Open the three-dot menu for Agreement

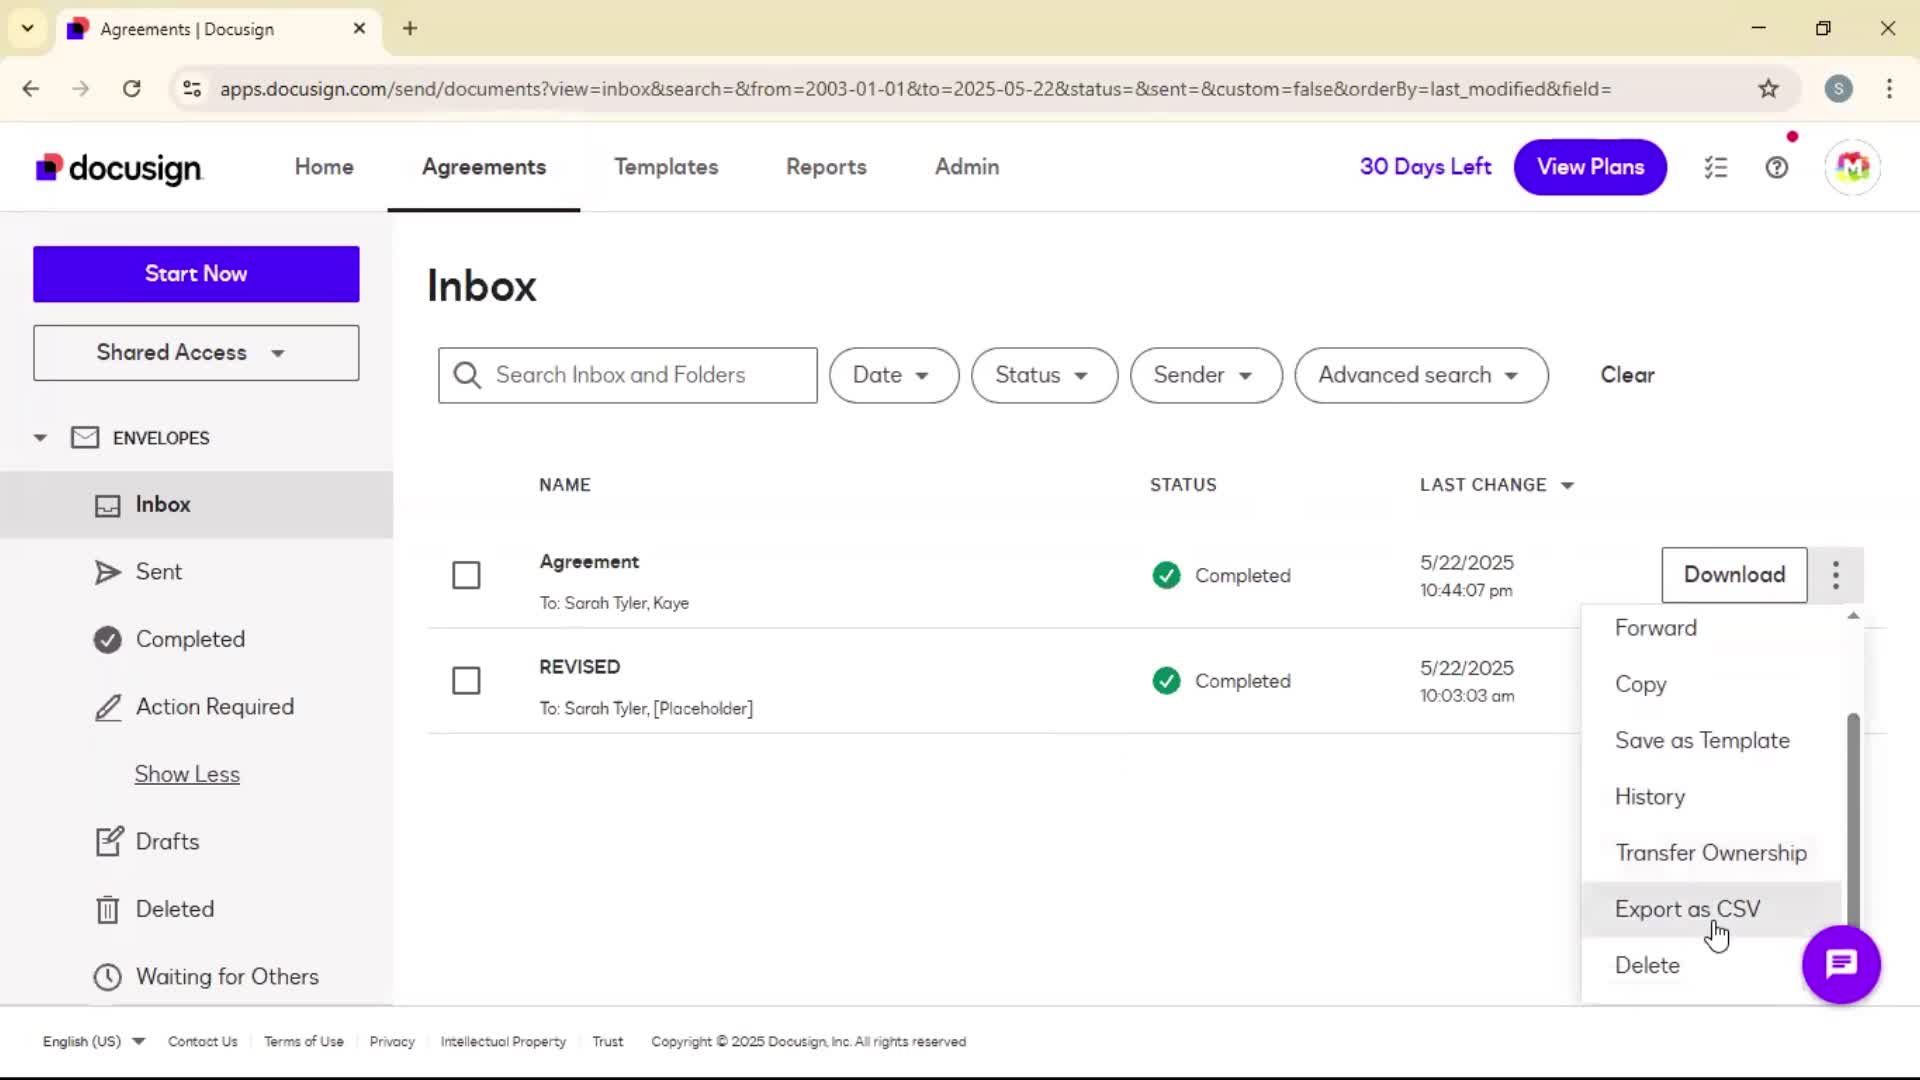[1836, 575]
